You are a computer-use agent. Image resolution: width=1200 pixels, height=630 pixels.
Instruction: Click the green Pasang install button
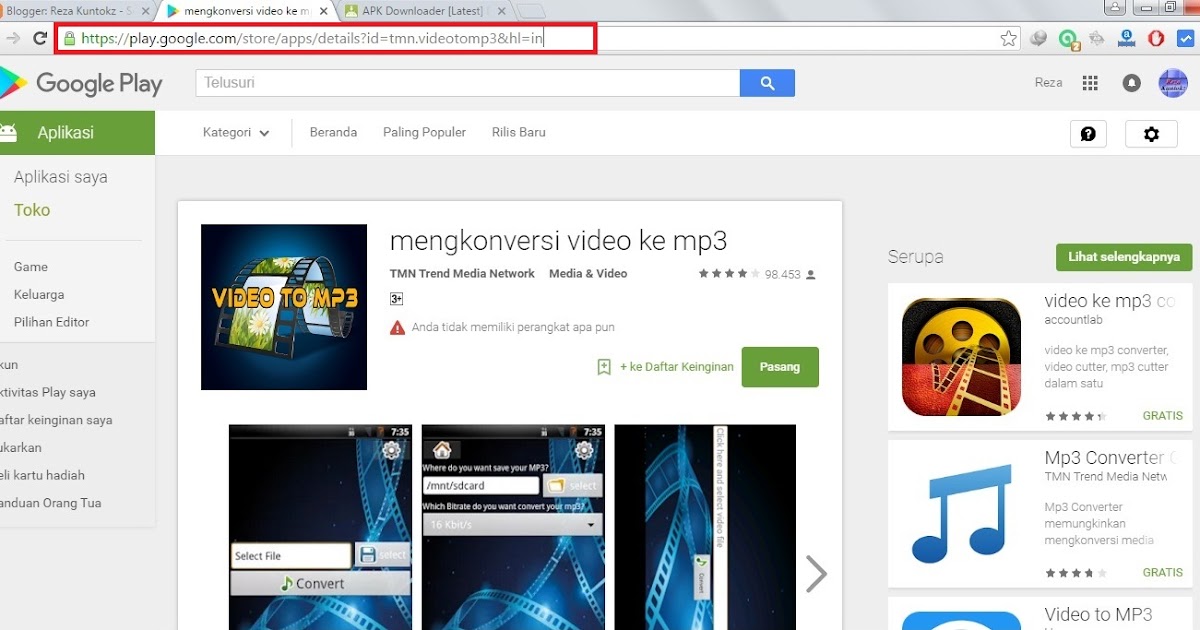[x=780, y=367]
